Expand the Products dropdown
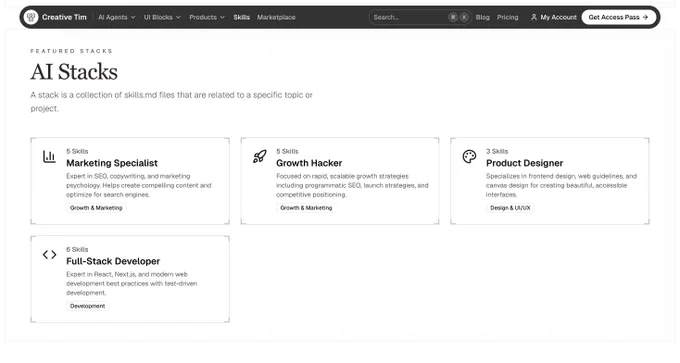 click(x=207, y=17)
